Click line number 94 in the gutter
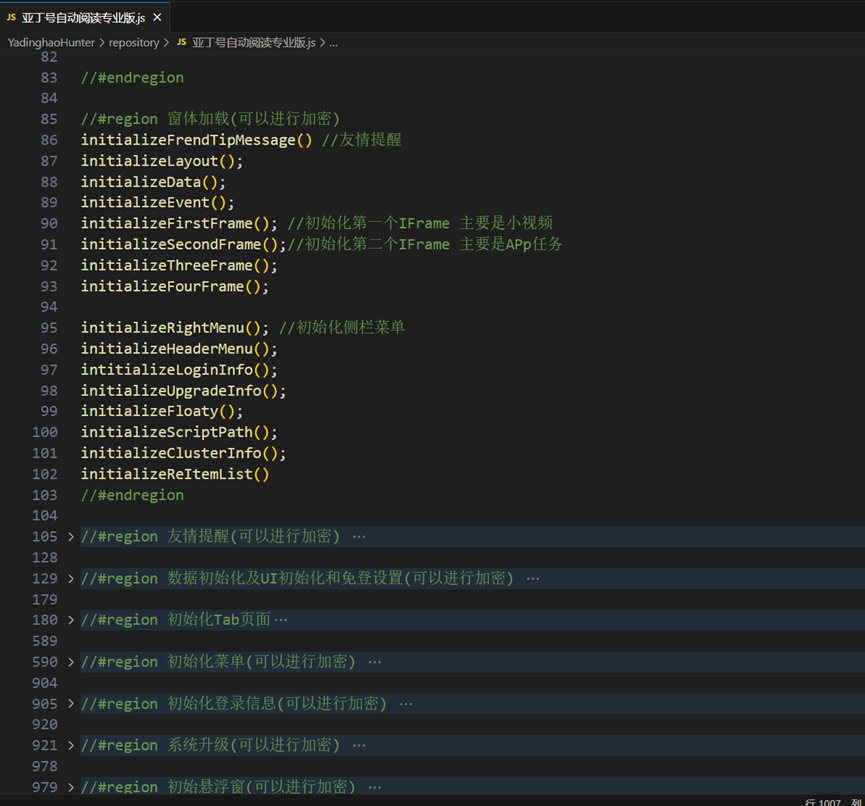Viewport: 865px width, 806px height. tap(49, 307)
